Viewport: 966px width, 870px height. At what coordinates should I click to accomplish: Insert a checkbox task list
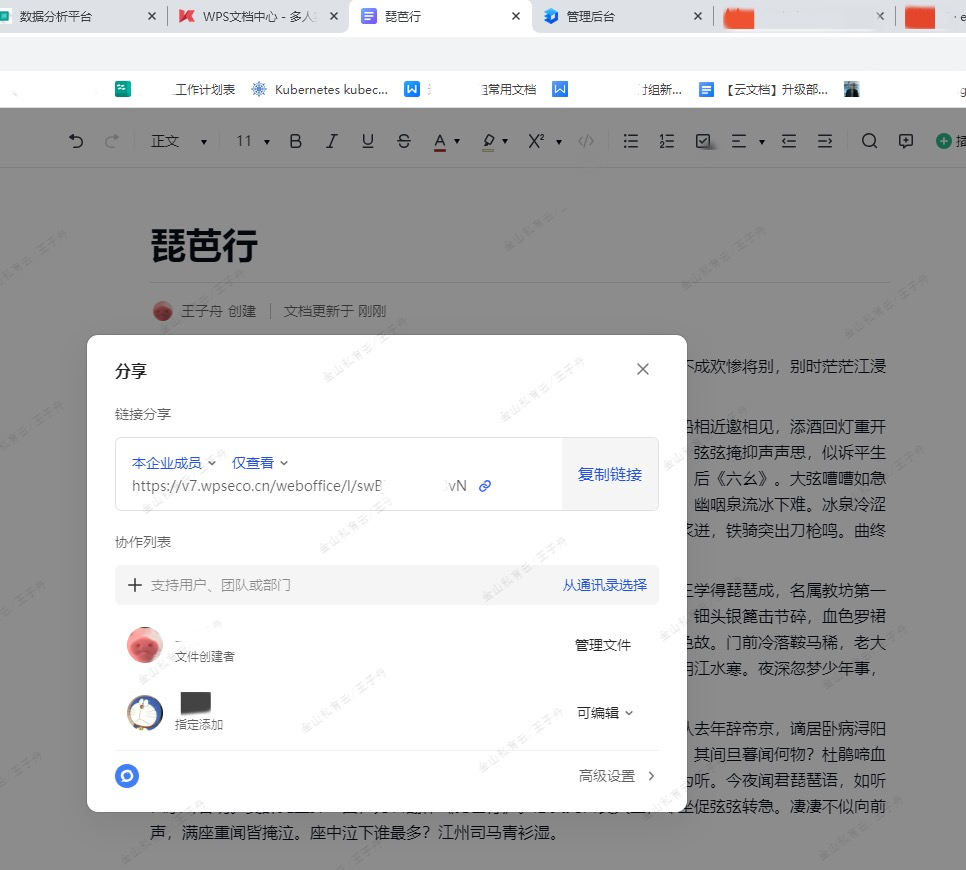pos(703,141)
